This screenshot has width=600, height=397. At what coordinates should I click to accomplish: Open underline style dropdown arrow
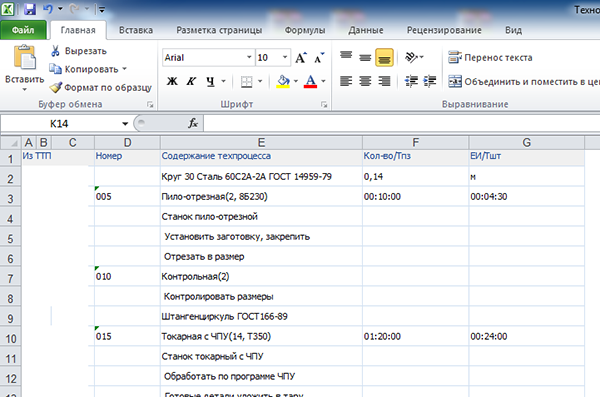tap(223, 81)
